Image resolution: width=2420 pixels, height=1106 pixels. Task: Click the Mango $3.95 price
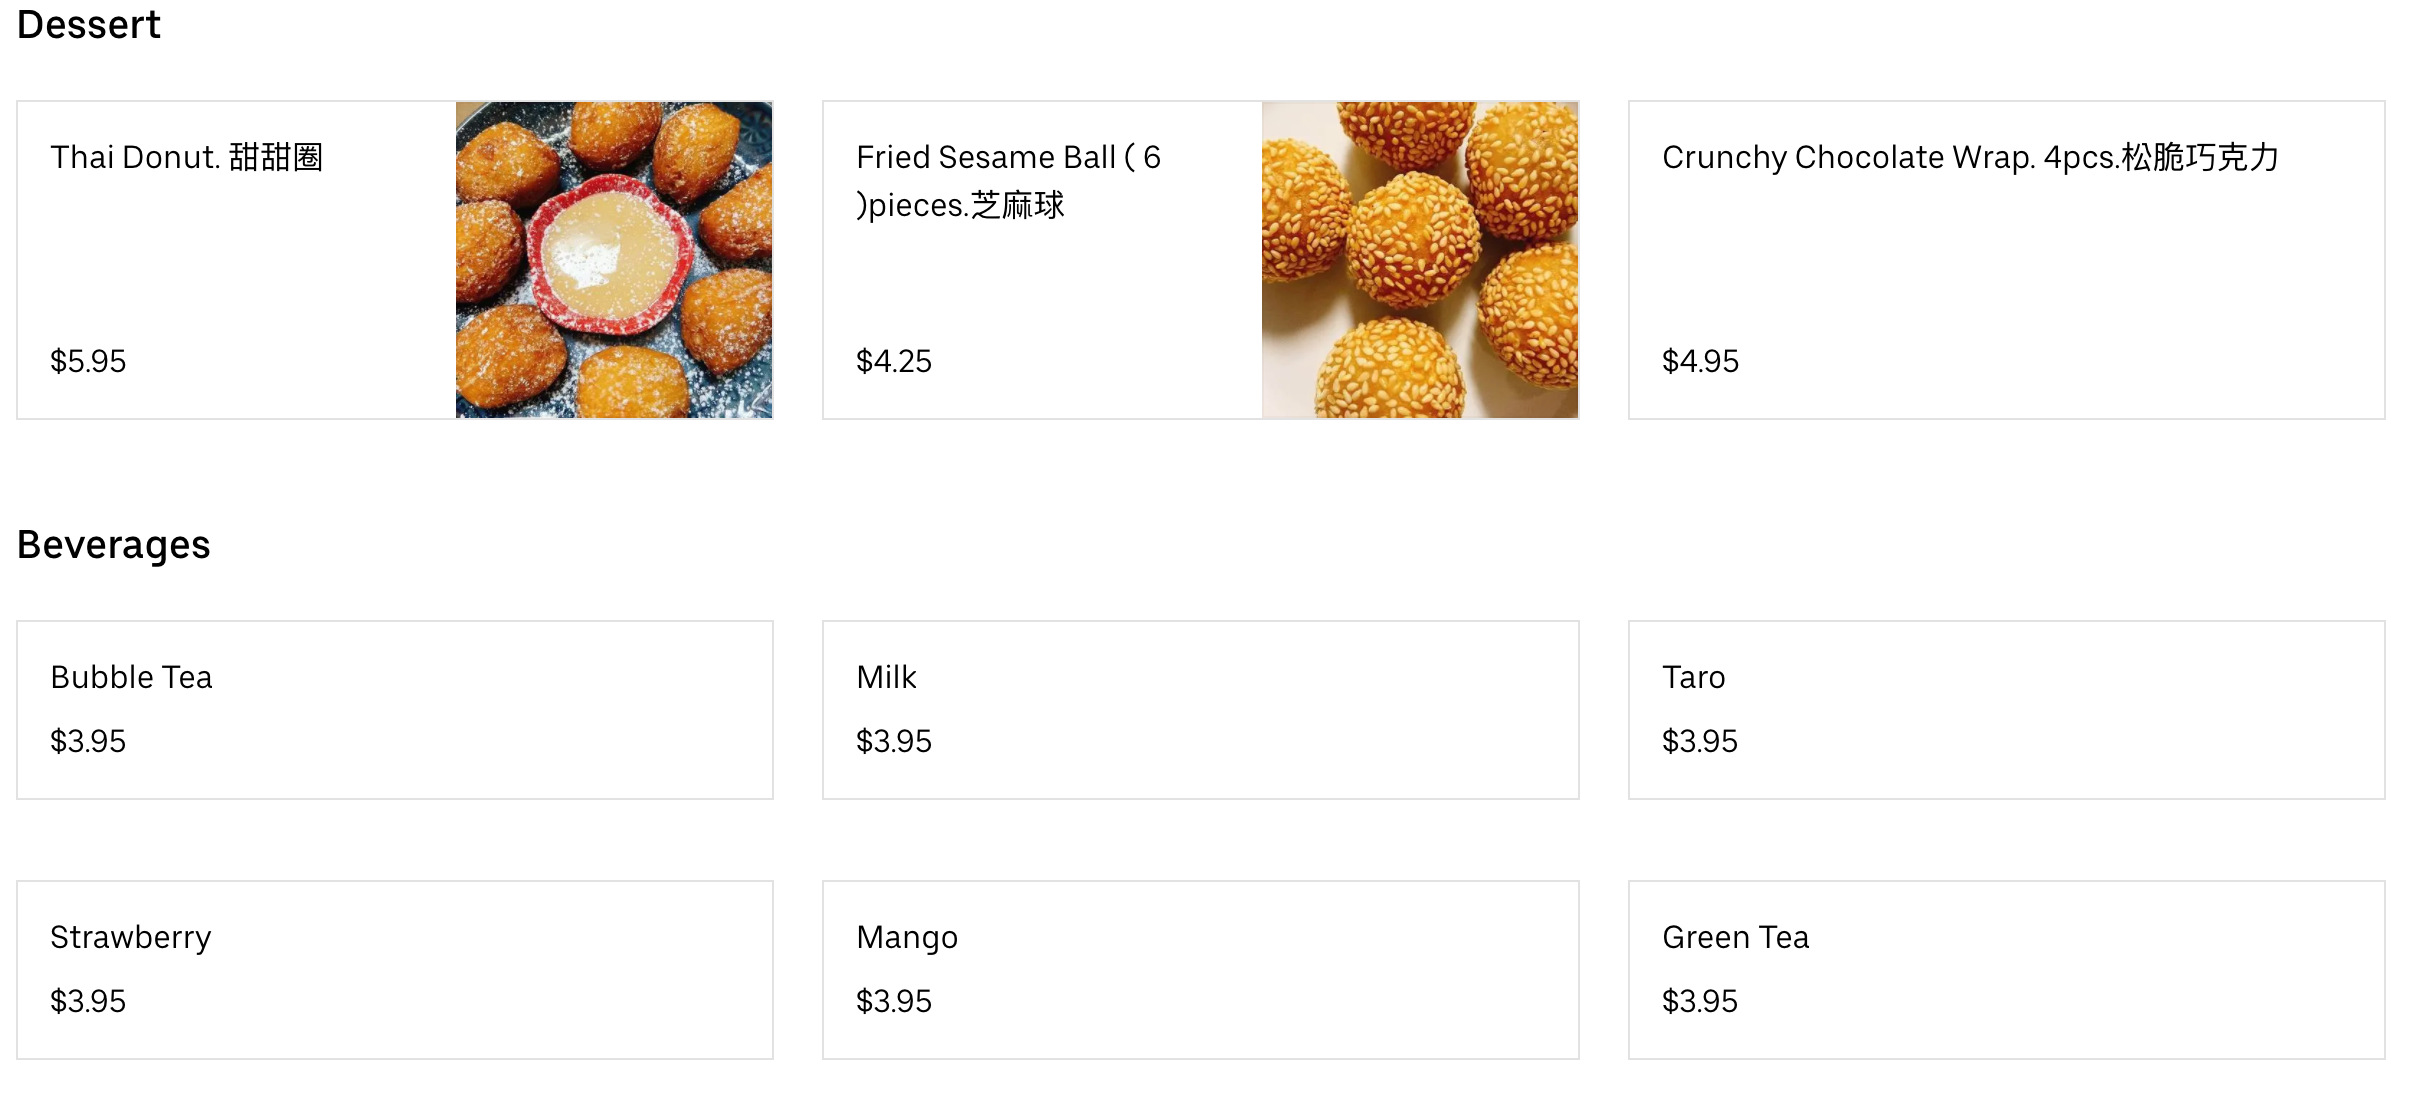pyautogui.click(x=894, y=1001)
